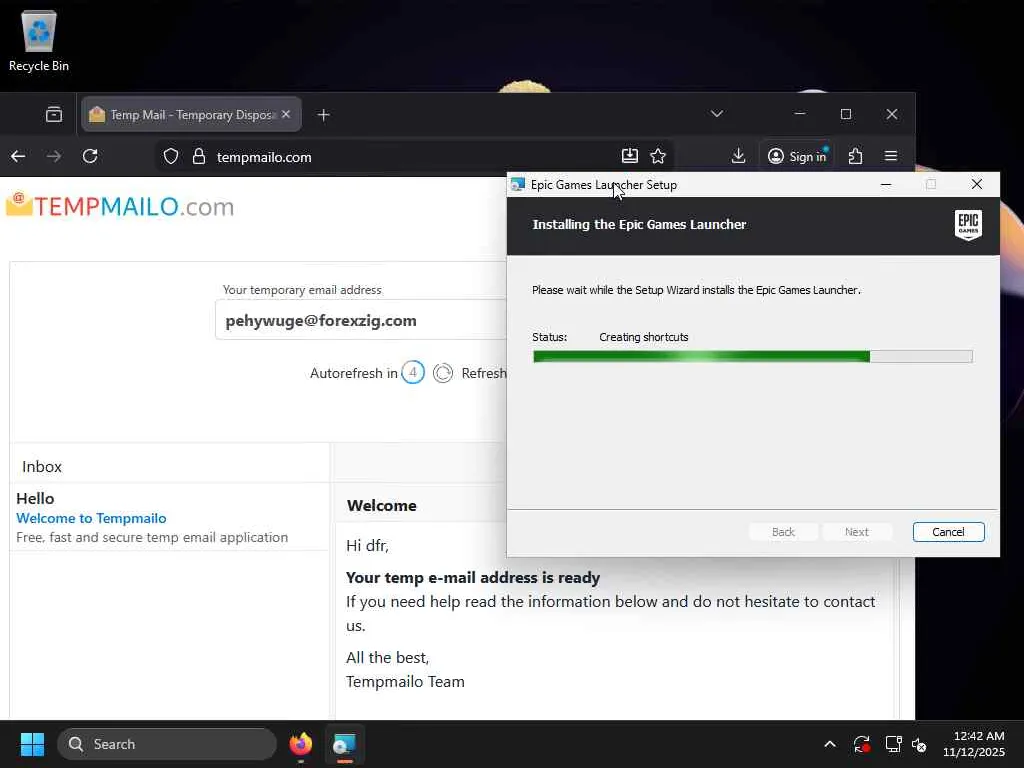Click the Creating shortcuts status text

[644, 337]
